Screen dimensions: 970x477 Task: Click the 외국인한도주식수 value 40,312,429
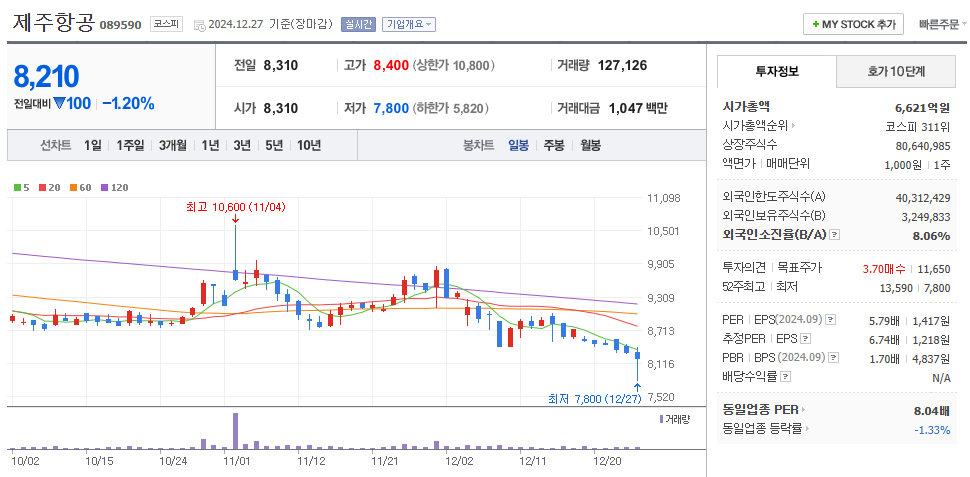pos(922,198)
